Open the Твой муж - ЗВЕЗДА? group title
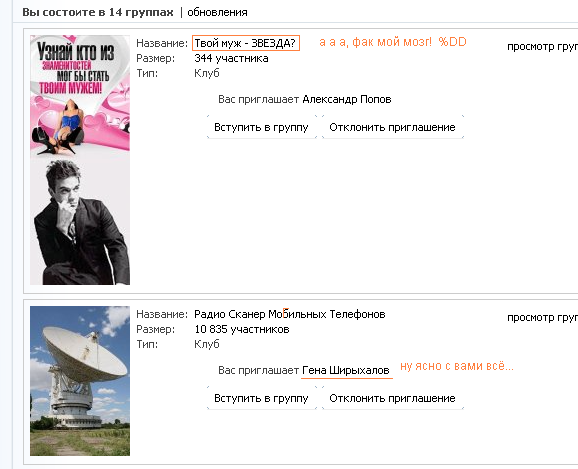The width and height of the screenshot is (578, 469). 245,43
